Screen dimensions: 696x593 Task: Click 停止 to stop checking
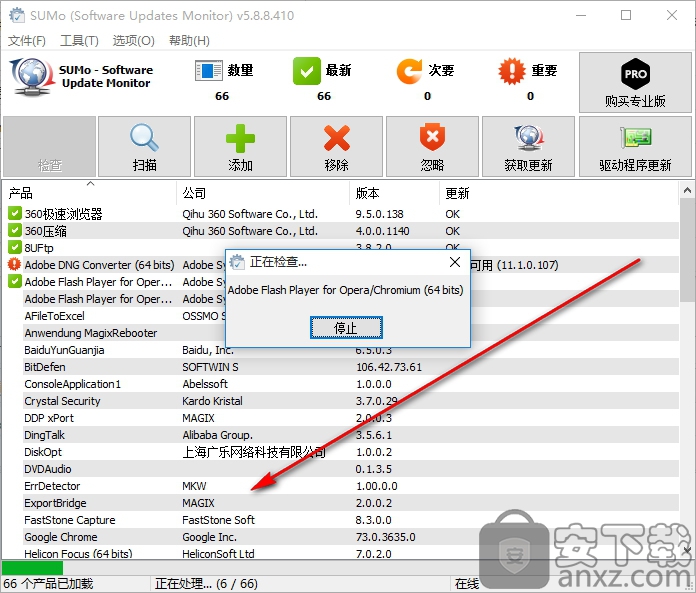[346, 328]
